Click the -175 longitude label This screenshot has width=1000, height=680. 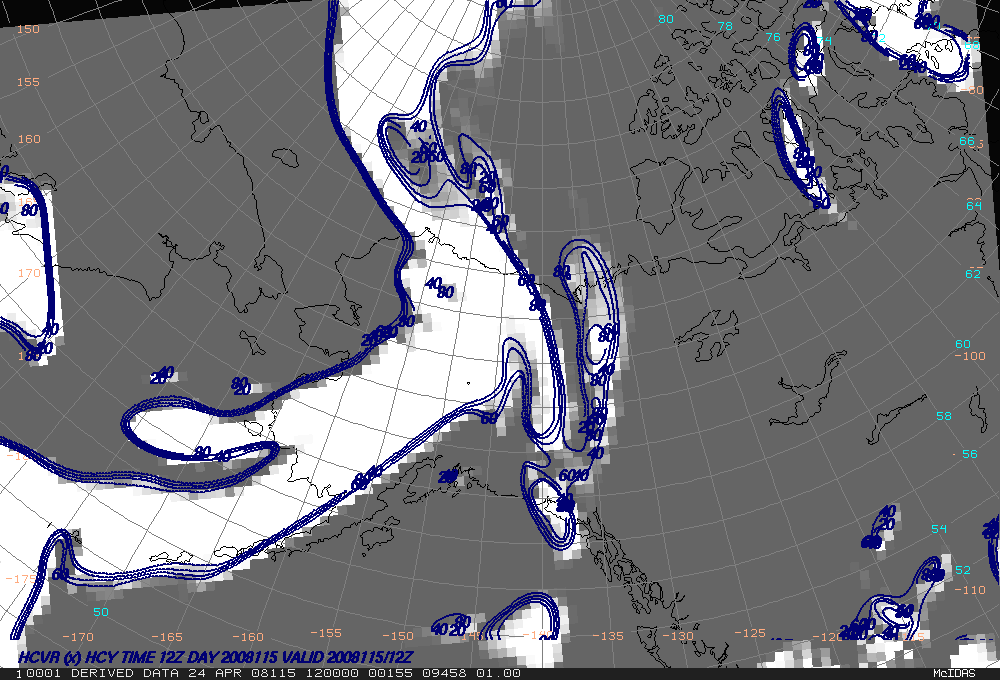pyautogui.click(x=21, y=579)
